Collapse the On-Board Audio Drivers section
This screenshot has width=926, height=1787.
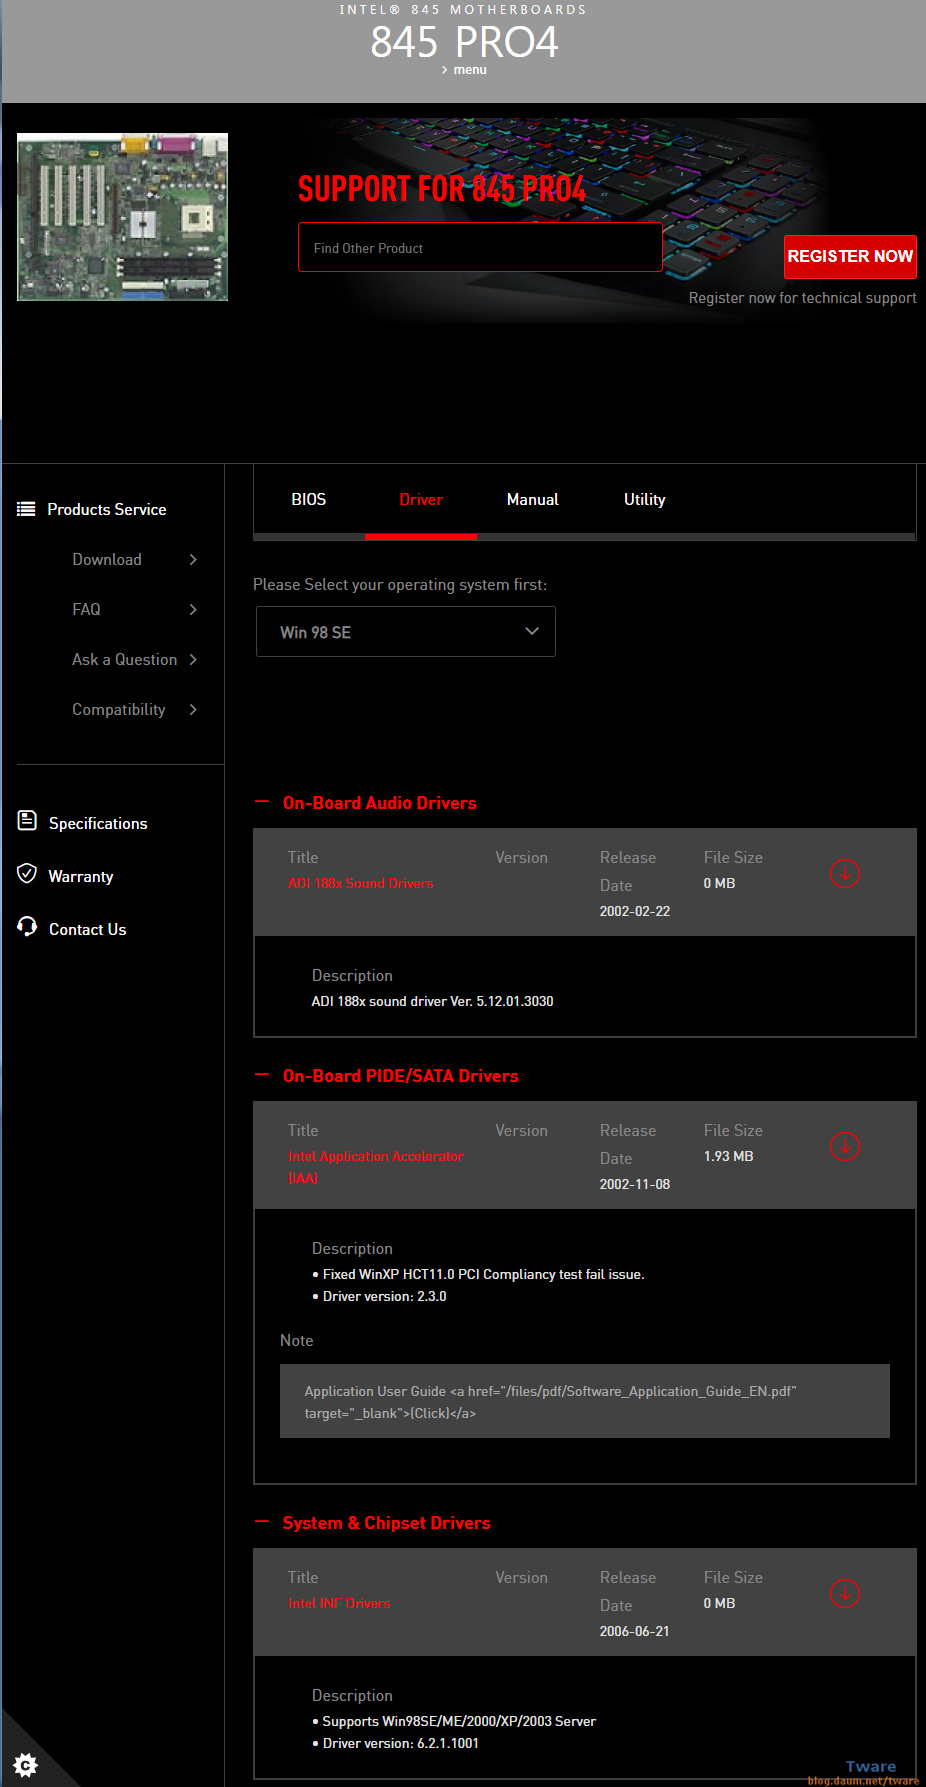262,802
